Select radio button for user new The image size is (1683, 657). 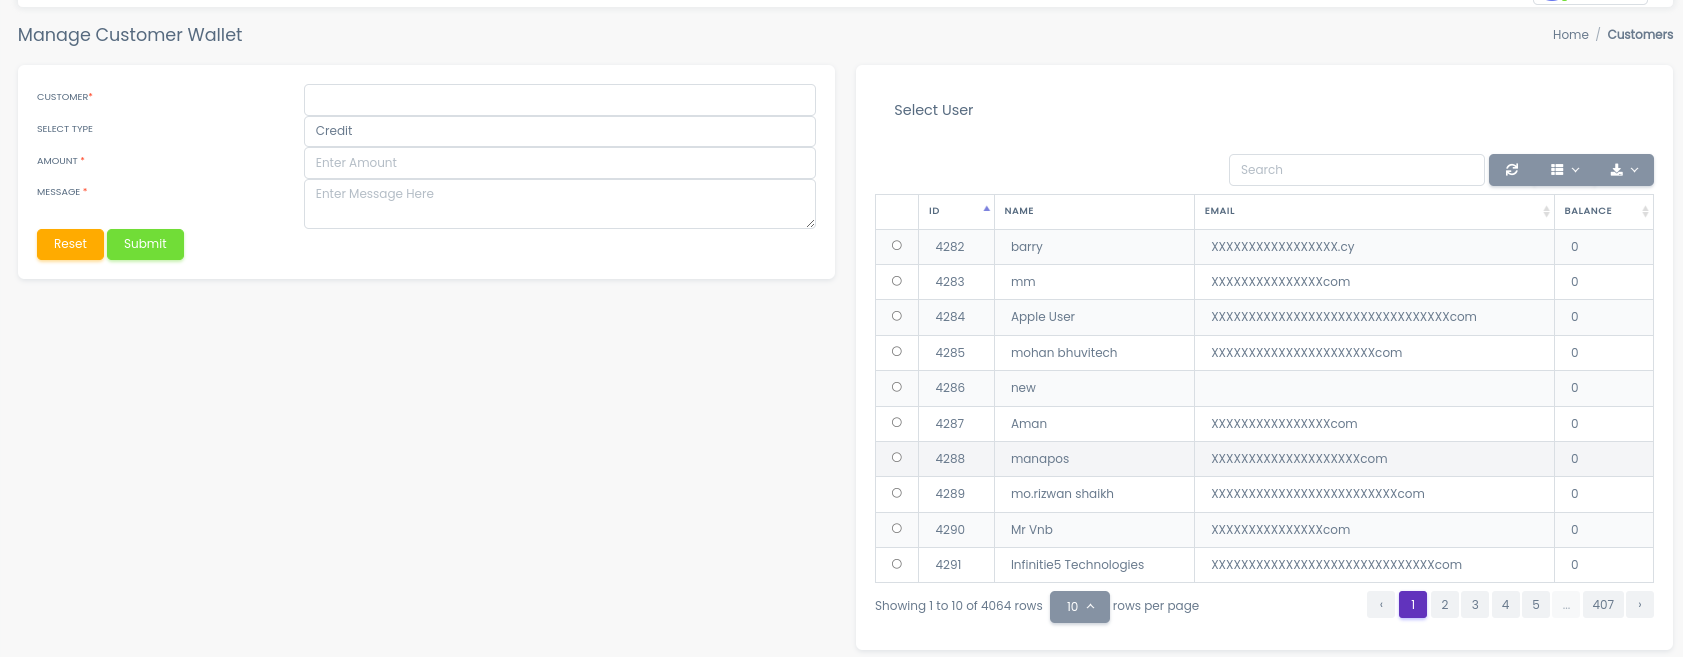(897, 387)
